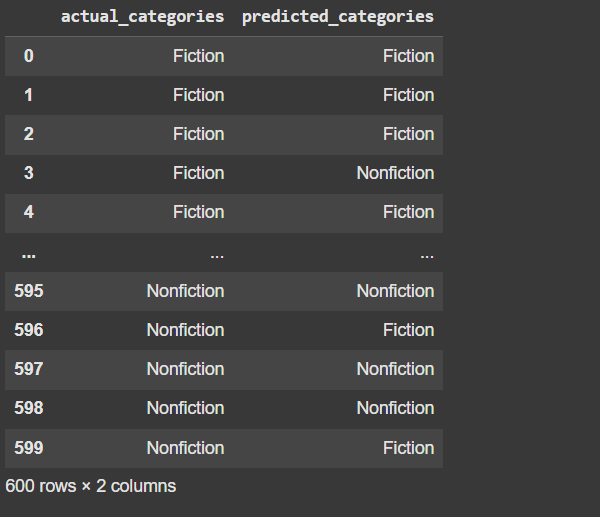Click the Nonfiction prediction in row 3
This screenshot has height=517, width=600.
tap(395, 173)
